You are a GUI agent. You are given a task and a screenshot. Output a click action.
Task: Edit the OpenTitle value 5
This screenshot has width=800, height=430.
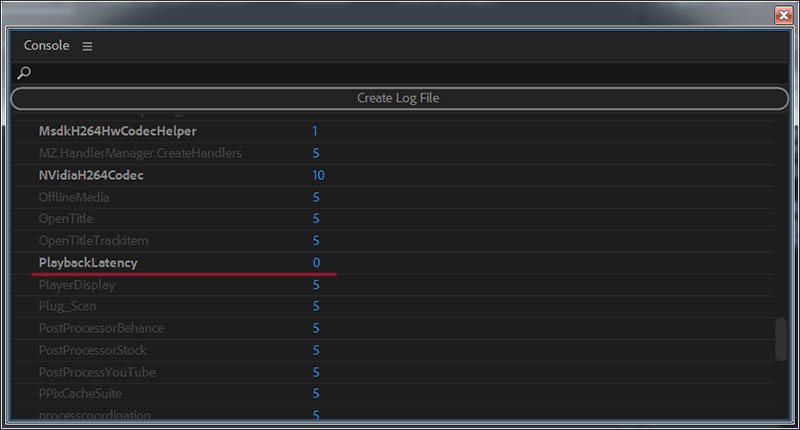pos(316,218)
